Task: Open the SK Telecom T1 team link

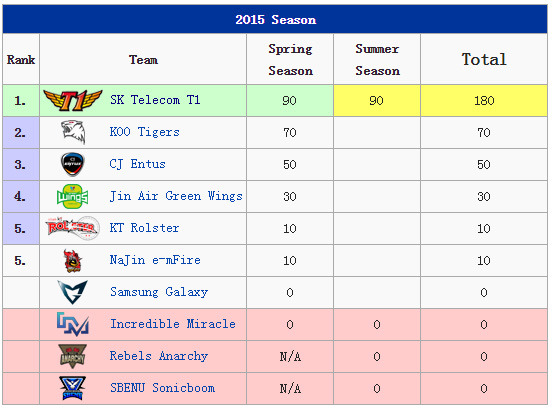Action: [x=155, y=100]
